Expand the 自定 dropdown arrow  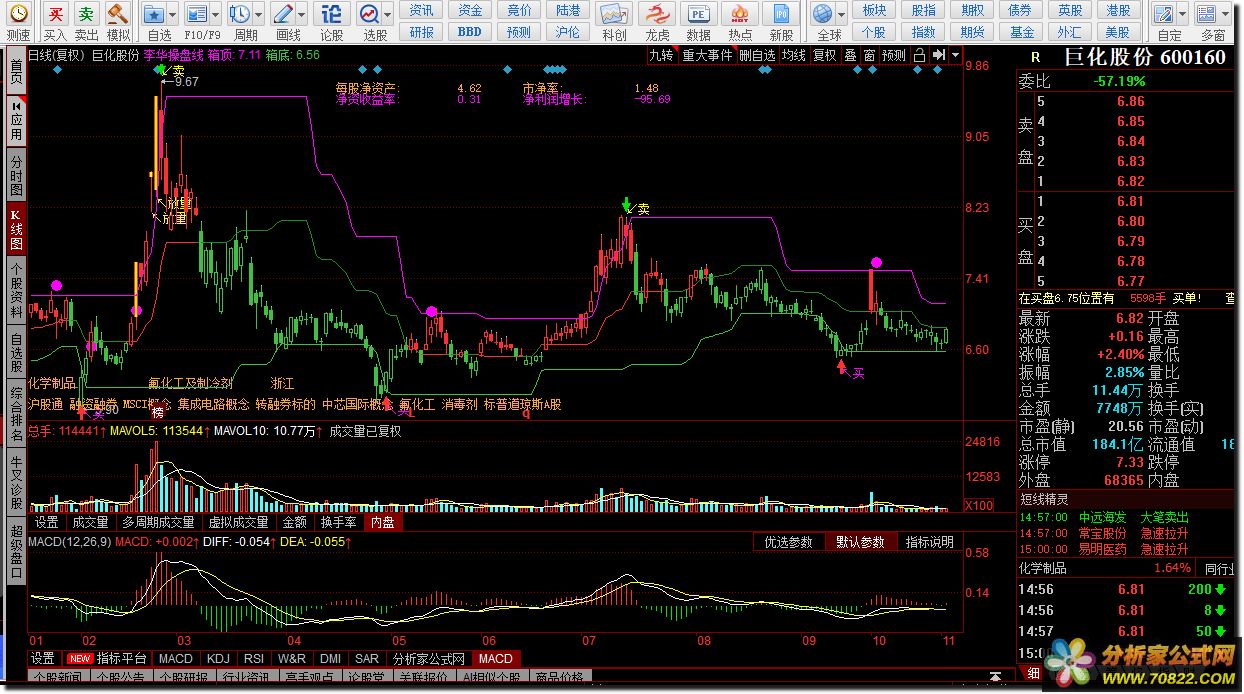pyautogui.click(x=1184, y=14)
